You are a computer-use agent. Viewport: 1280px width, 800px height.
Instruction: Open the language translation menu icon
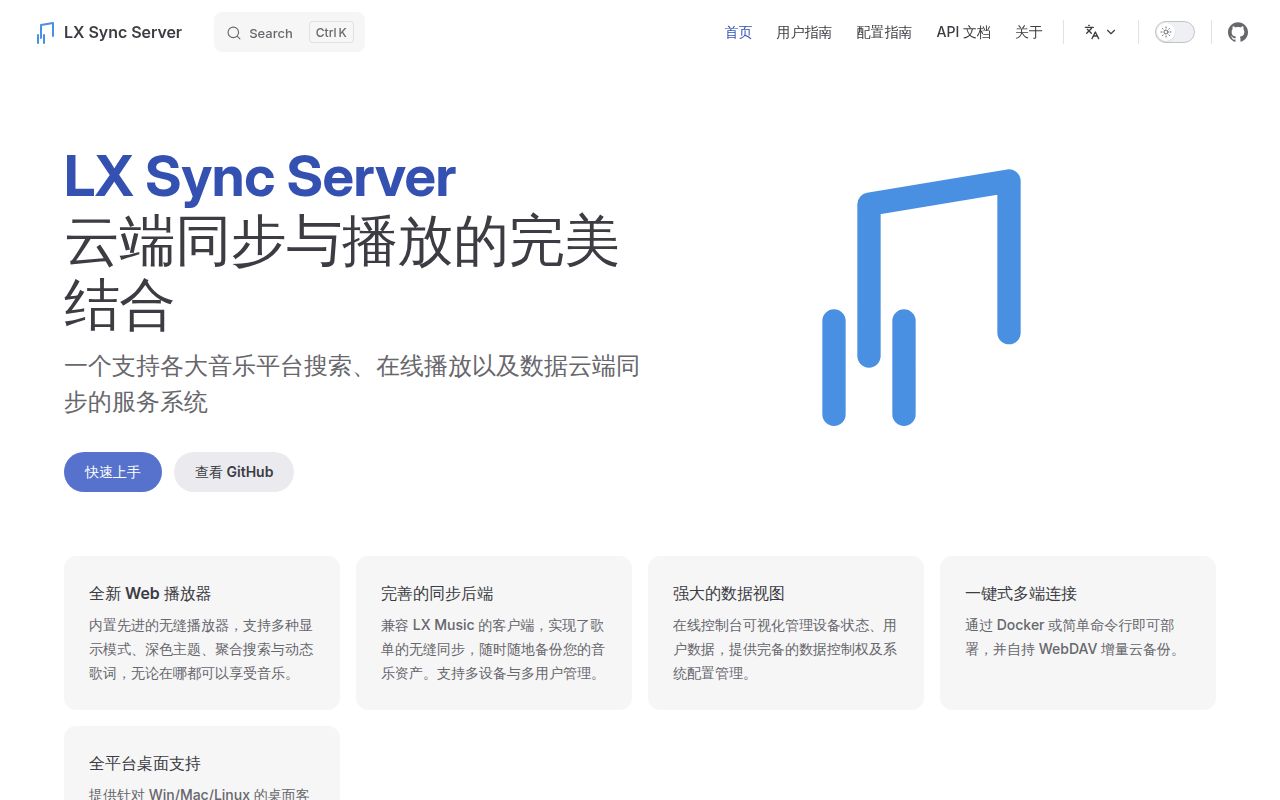click(x=1092, y=32)
